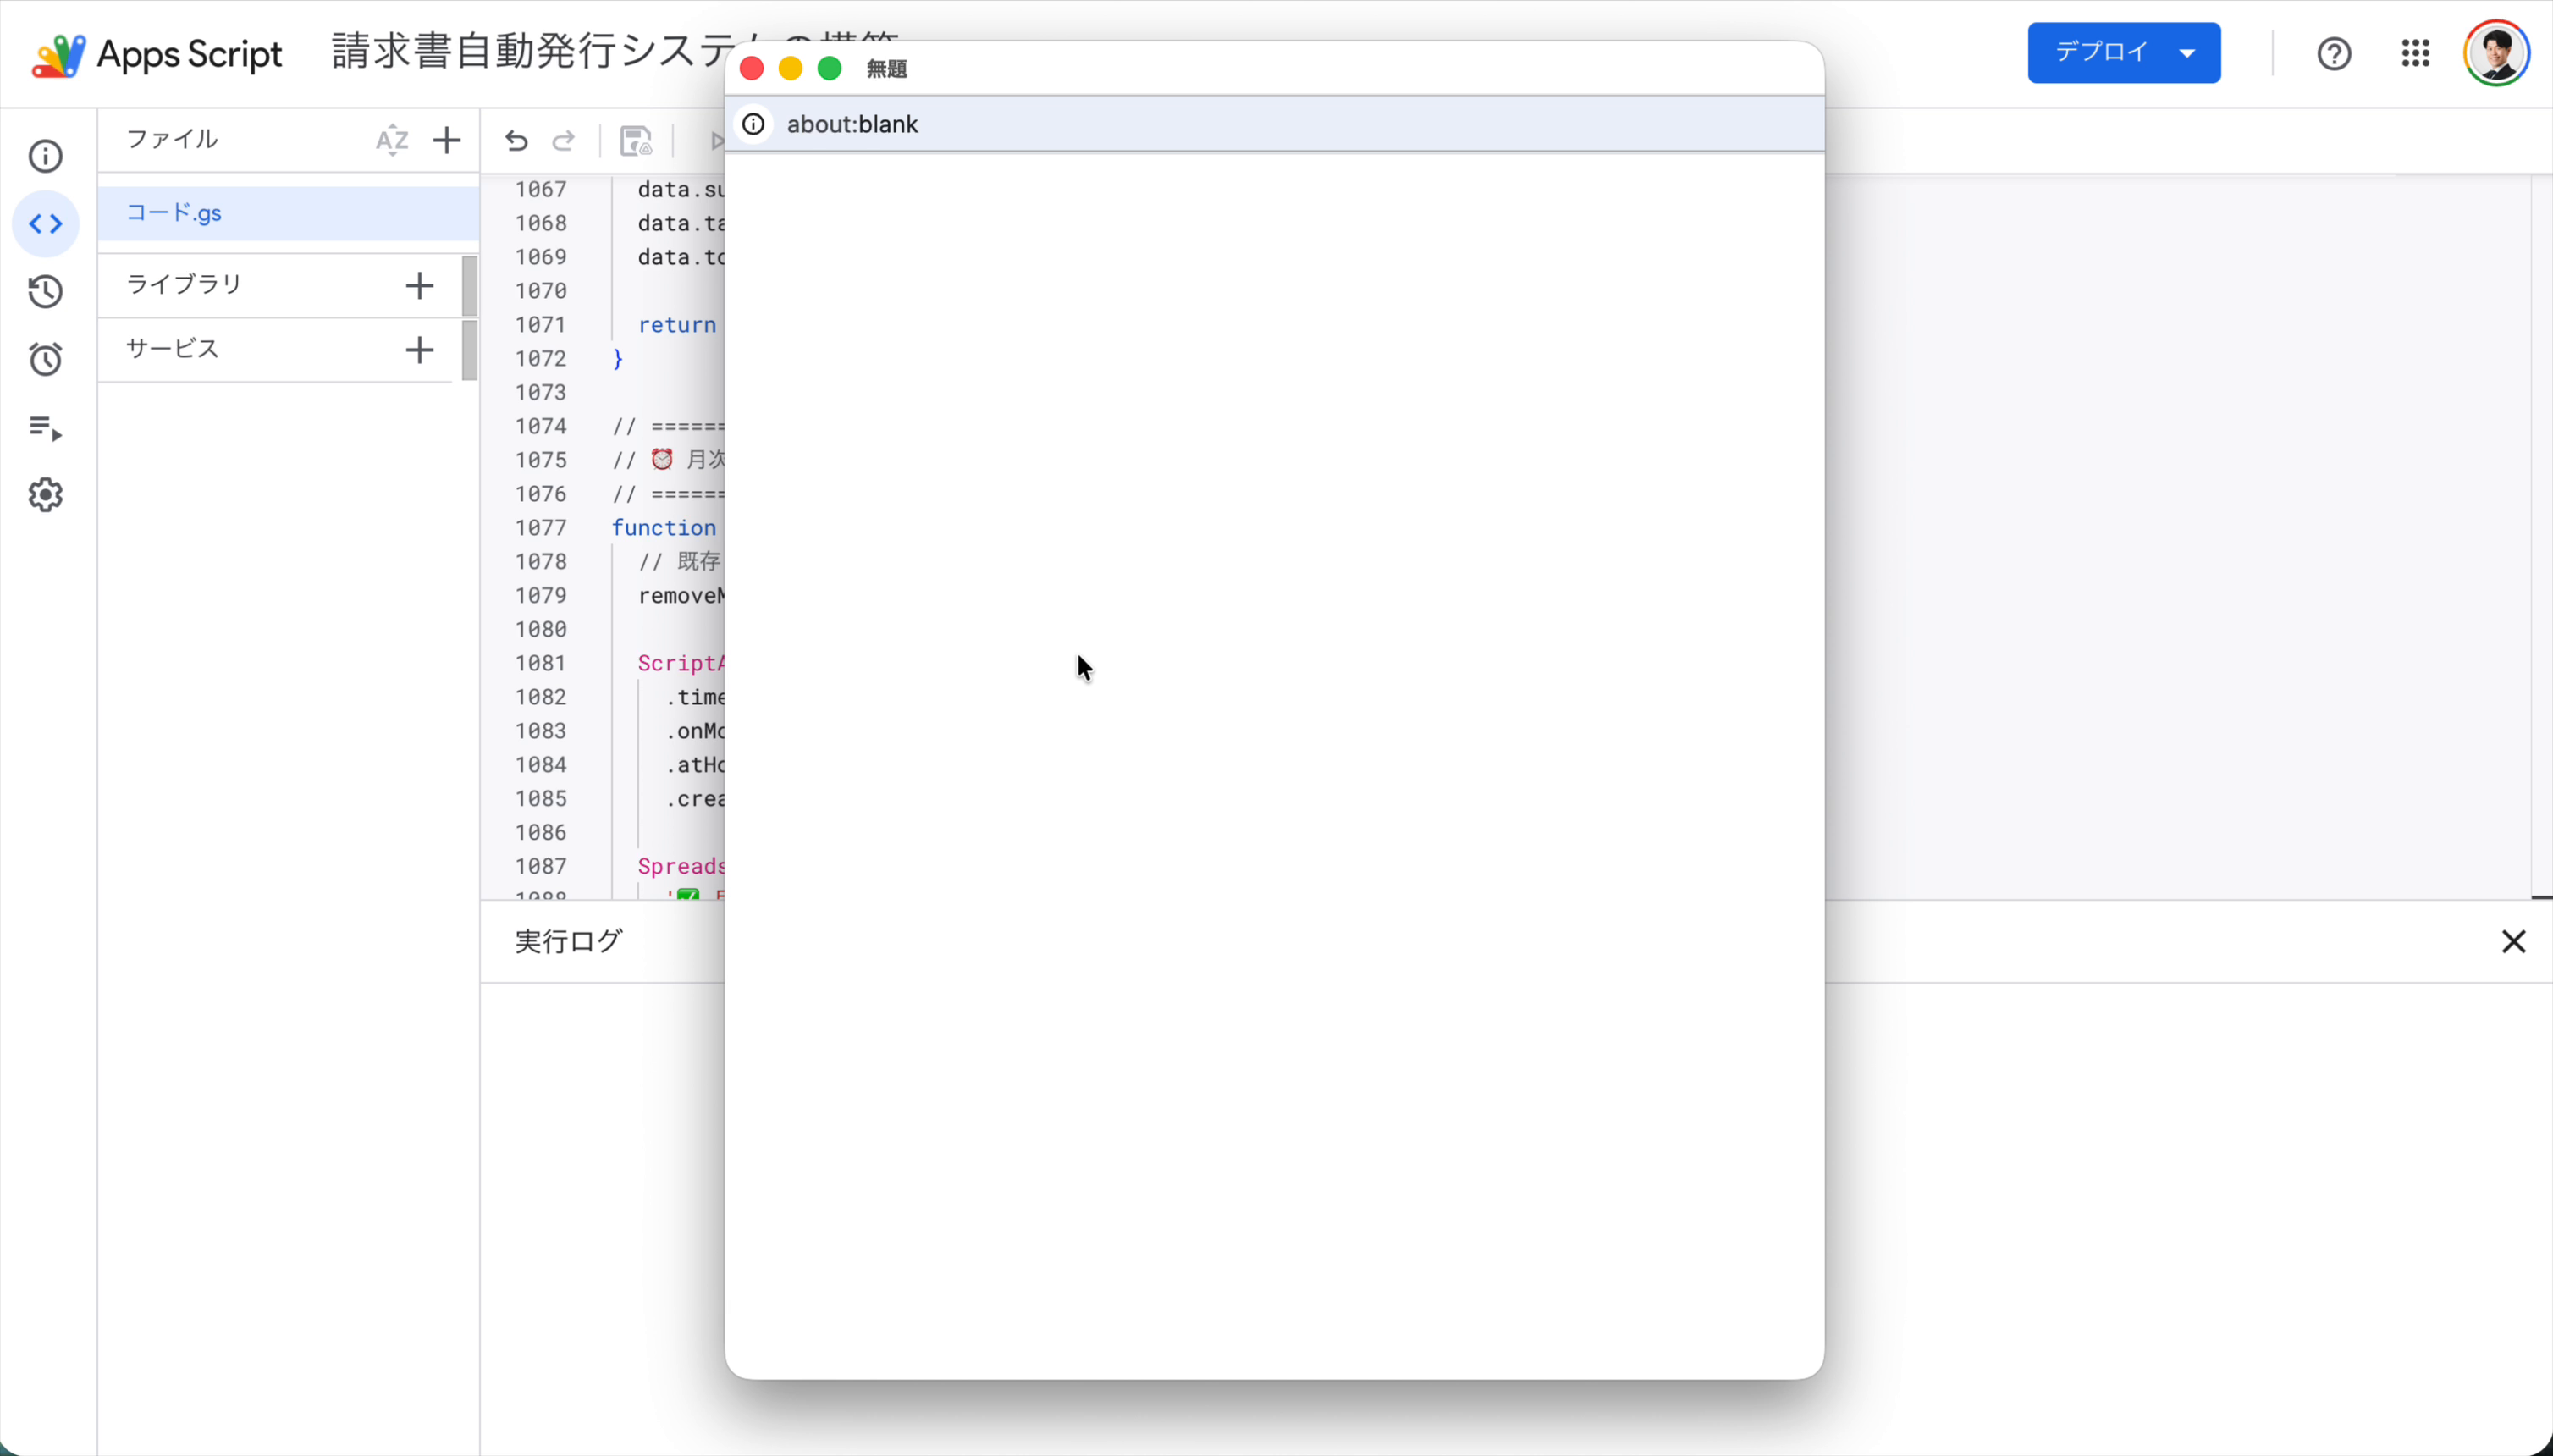Open the Google apps grid launcher
This screenshot has width=2553, height=1456.
click(x=2415, y=54)
